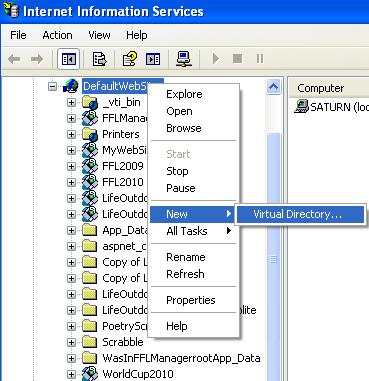Click the WorldCup2010 application icon
369x381 pixels.
click(90, 373)
